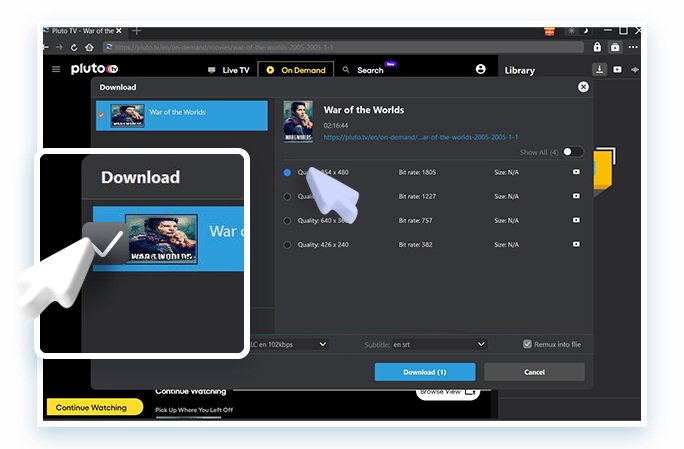This screenshot has width=684, height=449.
Task: Click the gift box icon in title bar
Action: (x=549, y=31)
